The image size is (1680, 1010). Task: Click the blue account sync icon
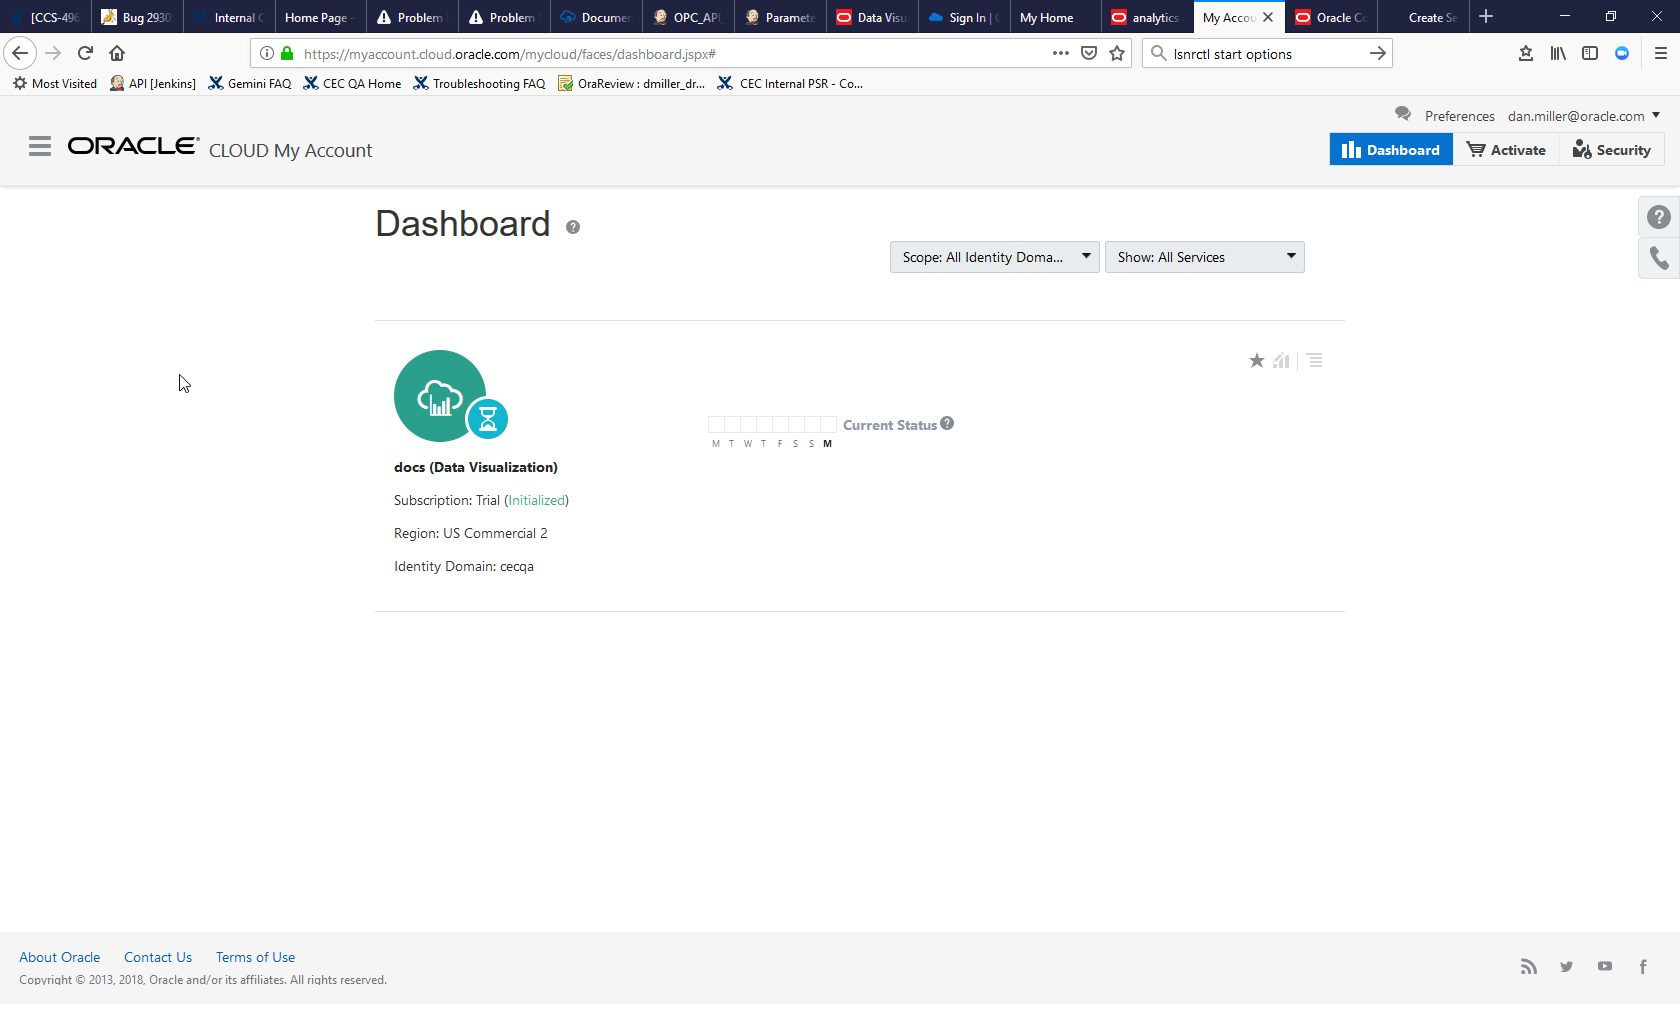1622,53
